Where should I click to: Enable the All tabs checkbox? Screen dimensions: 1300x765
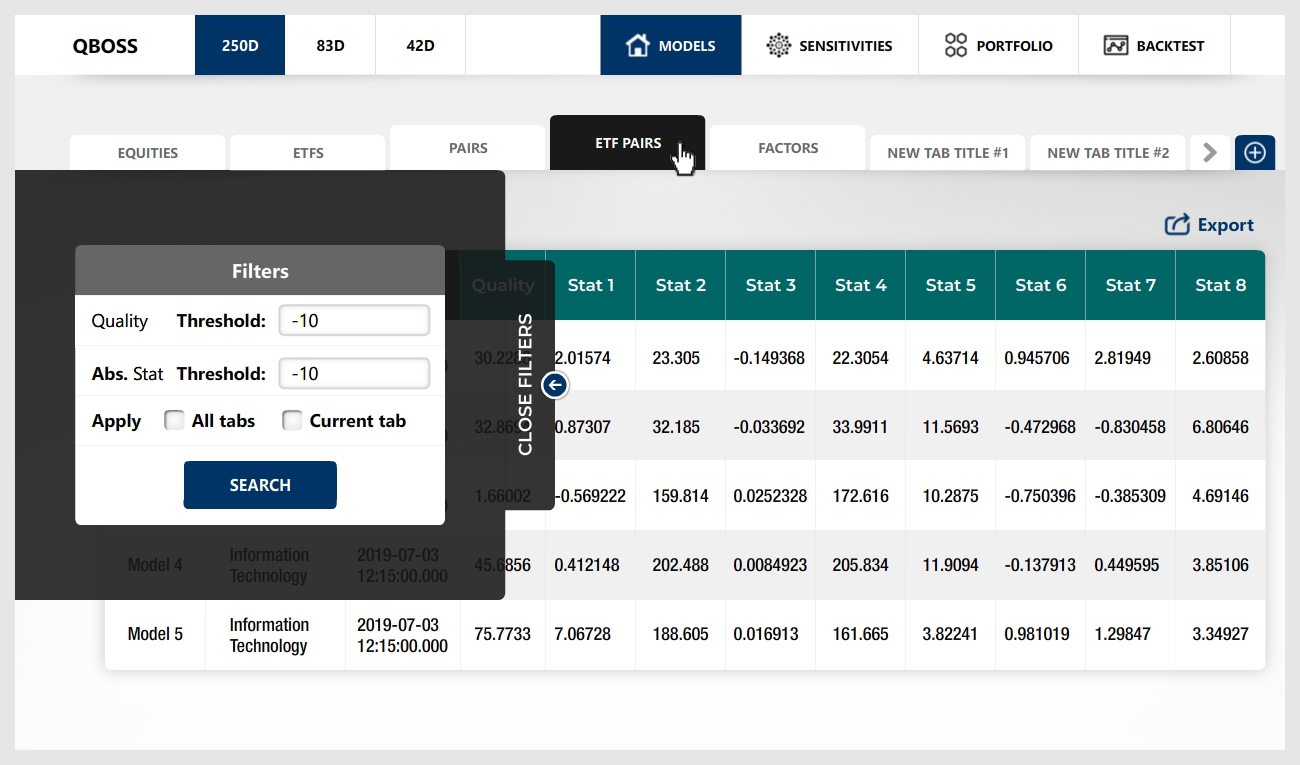tap(174, 421)
